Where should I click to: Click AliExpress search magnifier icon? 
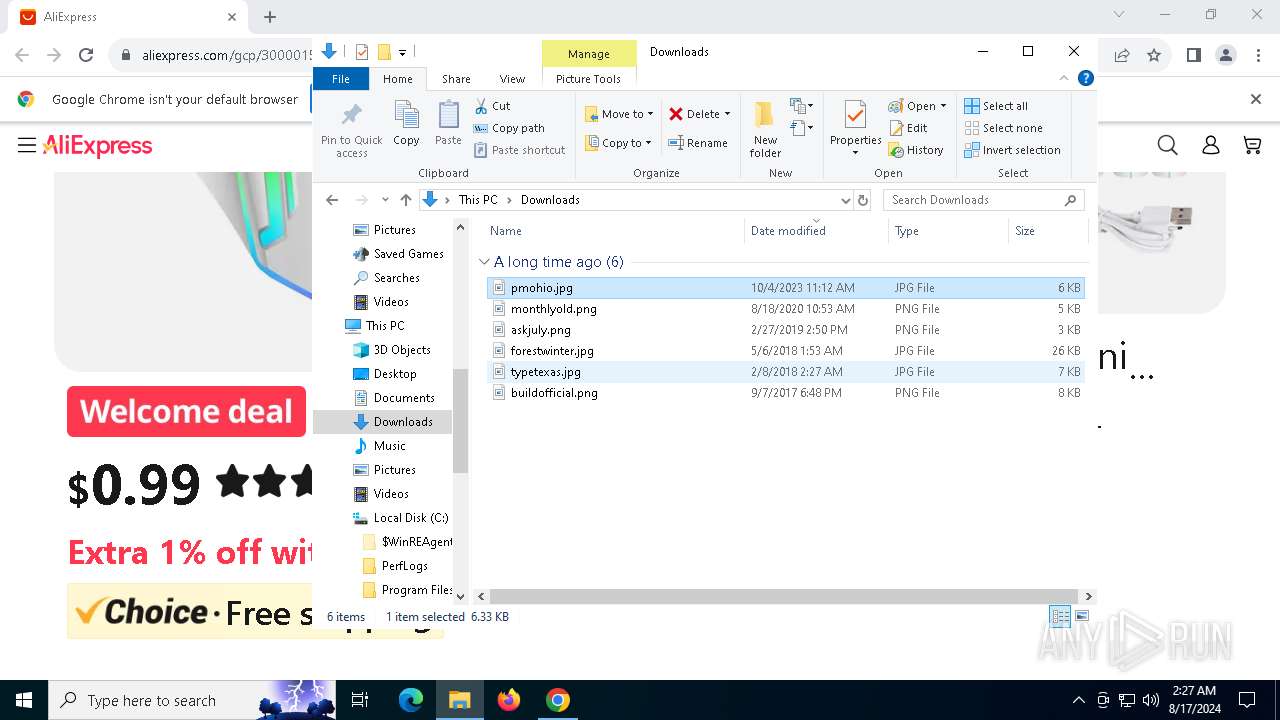(x=1167, y=146)
